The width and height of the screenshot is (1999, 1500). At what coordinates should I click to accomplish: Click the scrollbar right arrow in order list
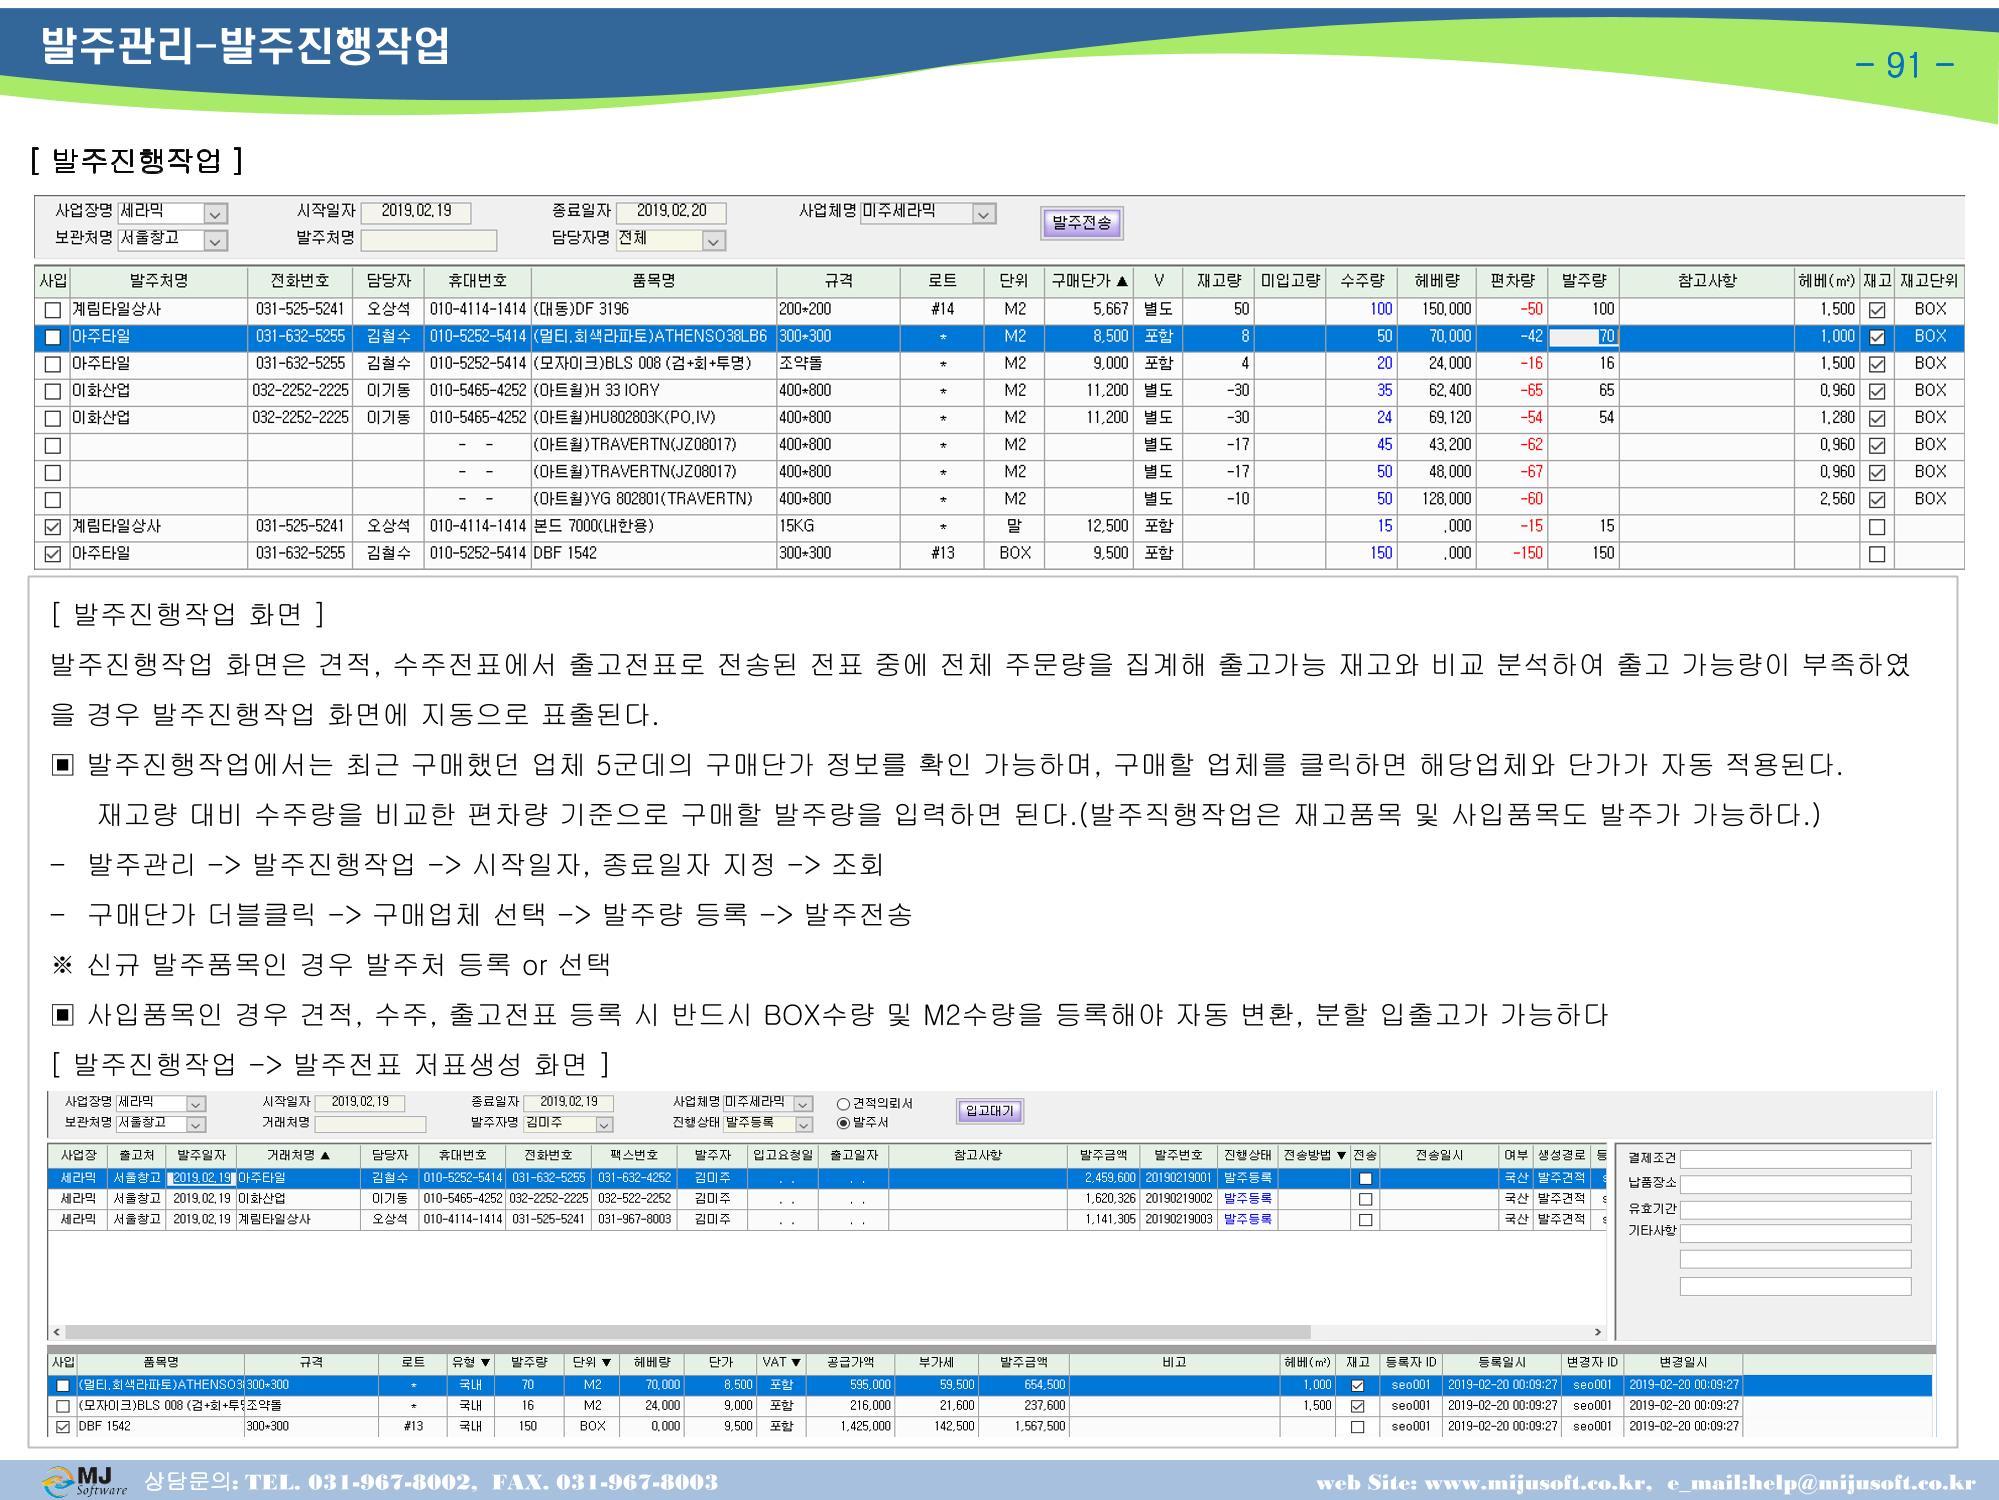pyautogui.click(x=1597, y=1332)
